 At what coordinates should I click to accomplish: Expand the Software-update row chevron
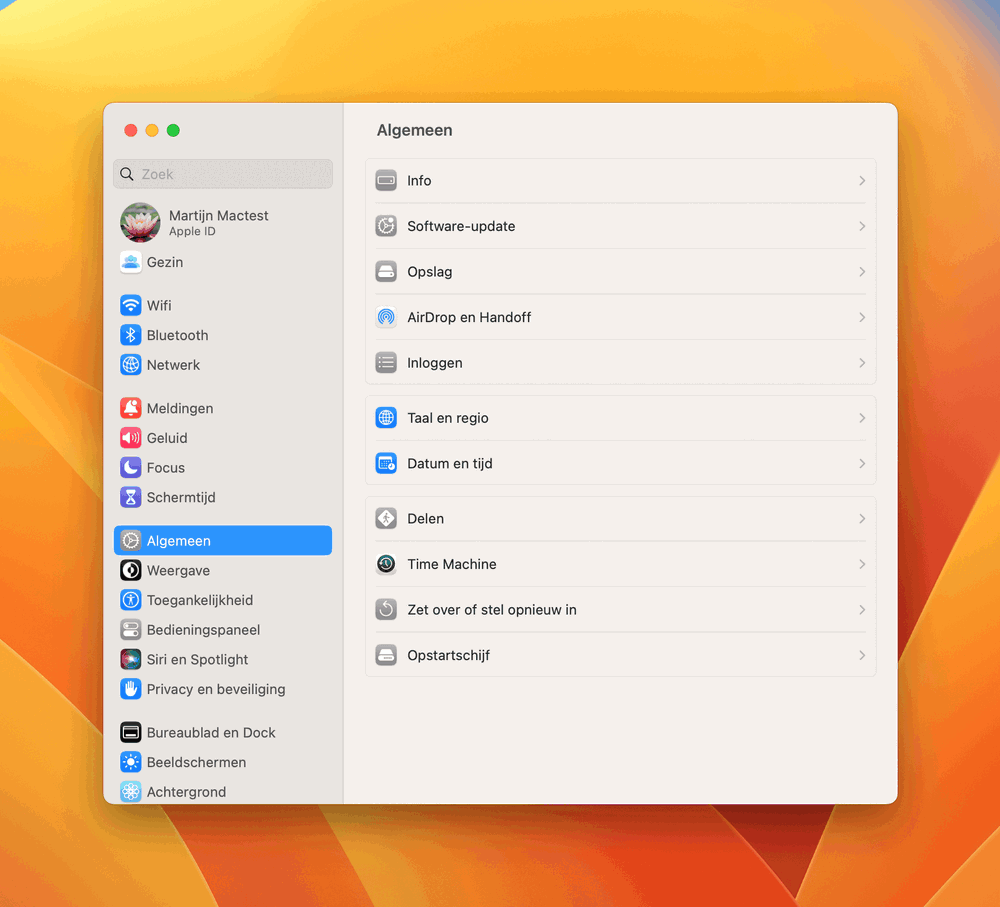click(862, 226)
